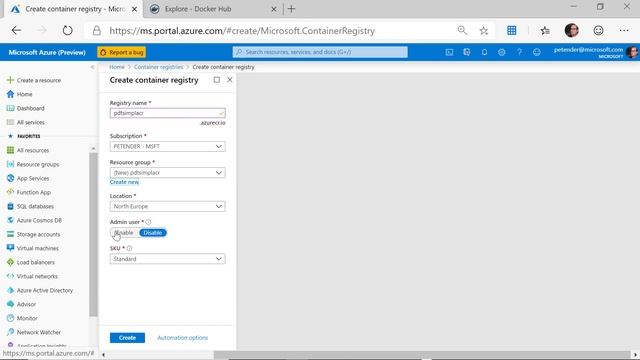Switch to Create container registry browser tab

click(x=74, y=9)
